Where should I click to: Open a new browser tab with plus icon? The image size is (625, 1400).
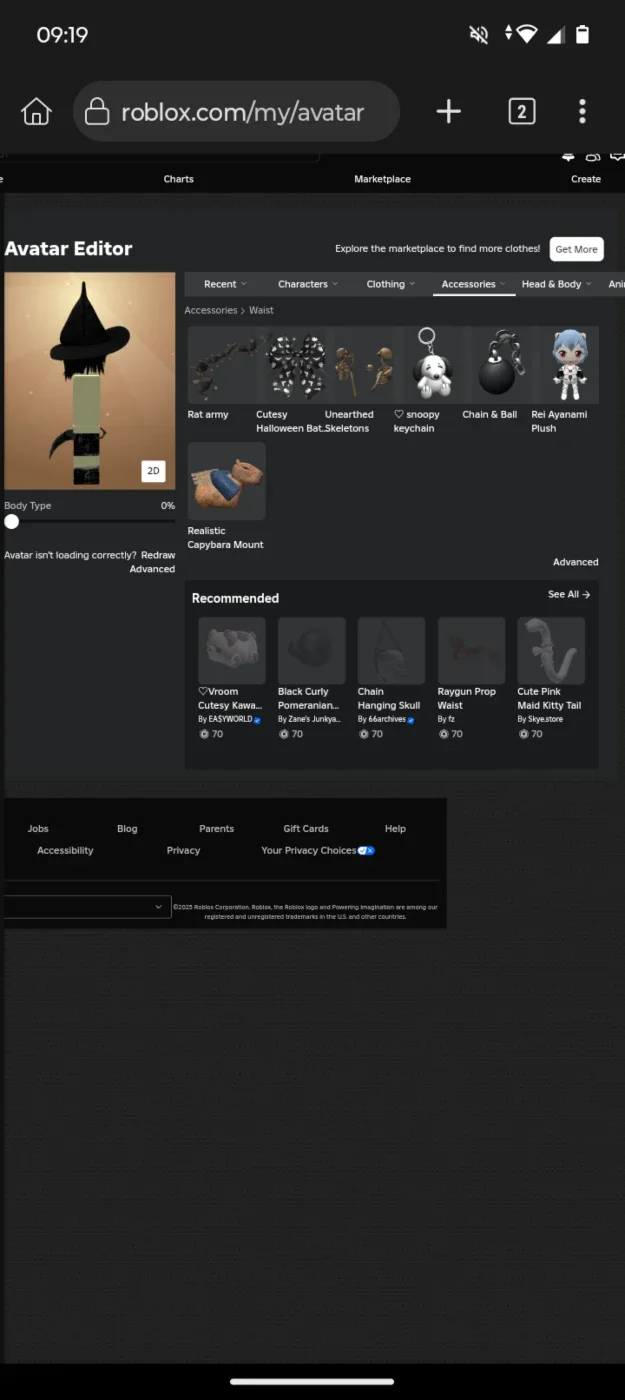[x=449, y=112]
